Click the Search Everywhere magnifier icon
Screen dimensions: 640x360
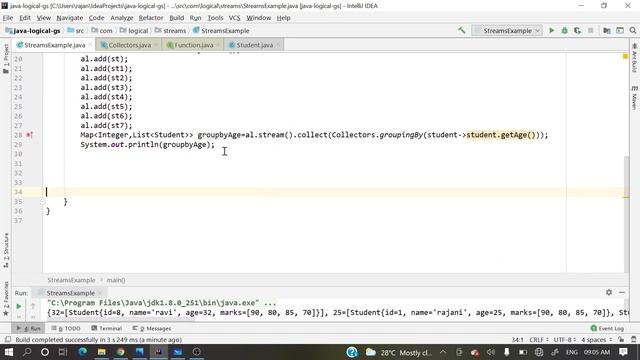[x=633, y=30]
